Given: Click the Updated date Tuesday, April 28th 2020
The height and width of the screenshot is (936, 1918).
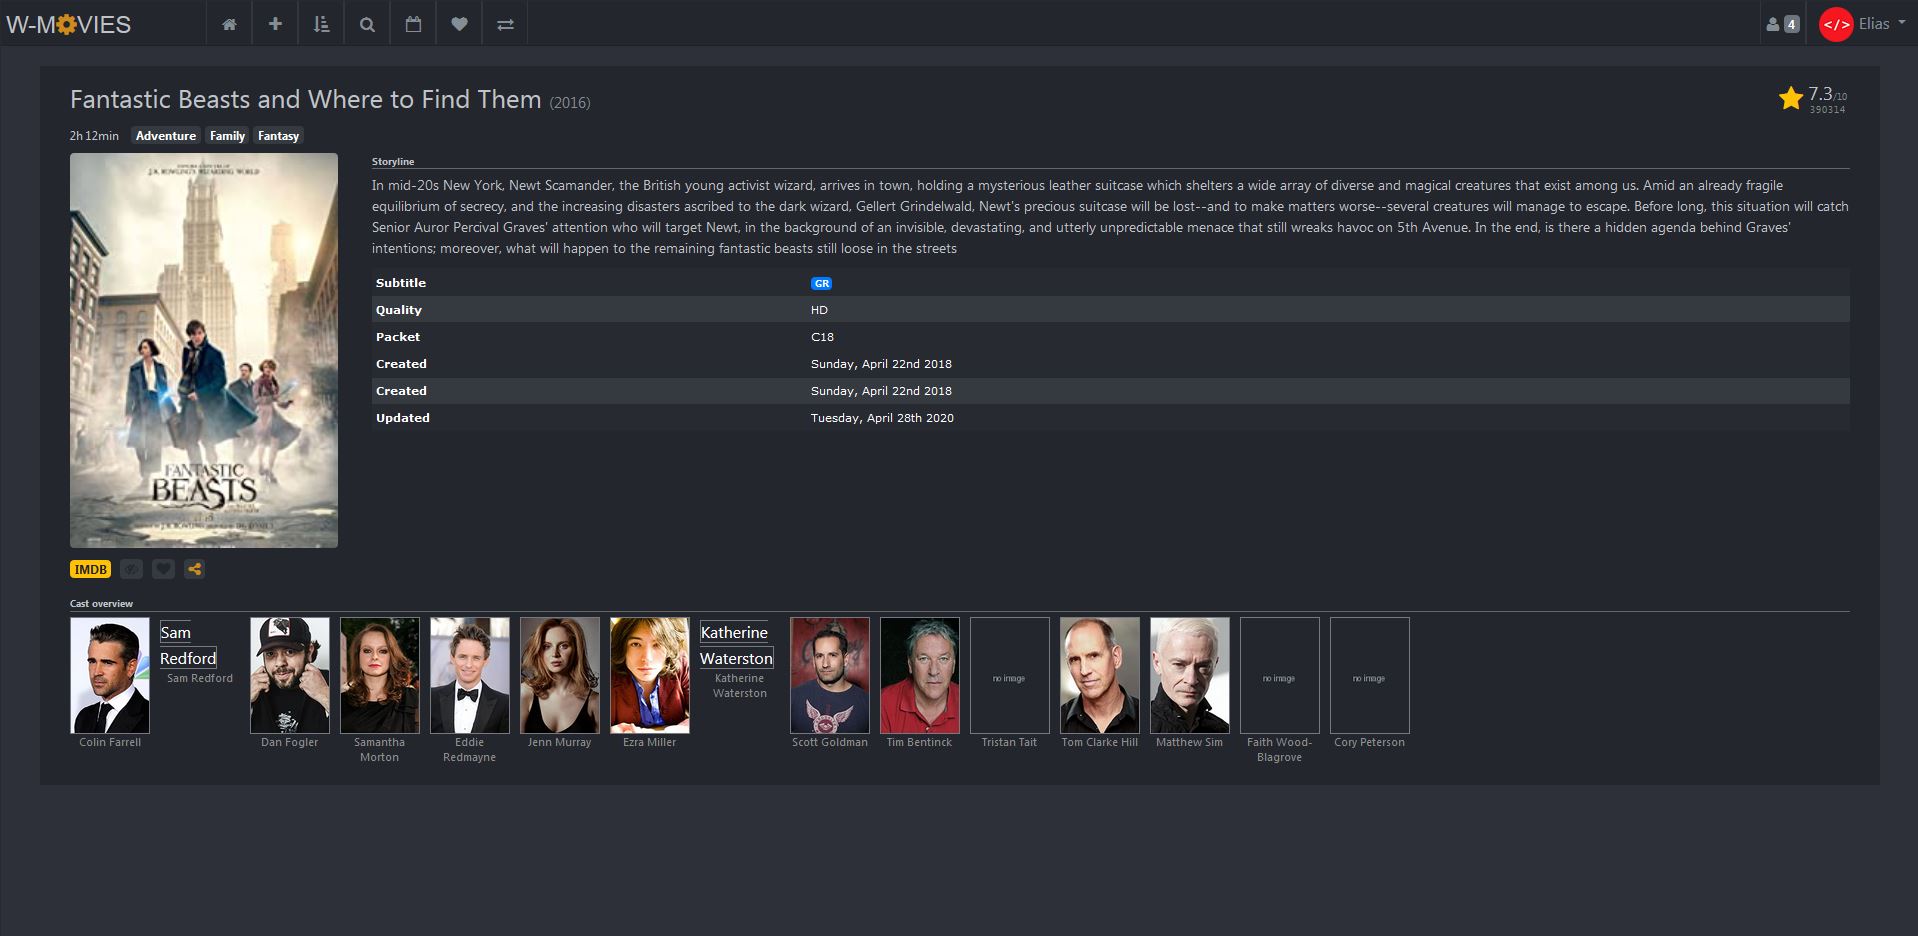Looking at the screenshot, I should coord(882,418).
